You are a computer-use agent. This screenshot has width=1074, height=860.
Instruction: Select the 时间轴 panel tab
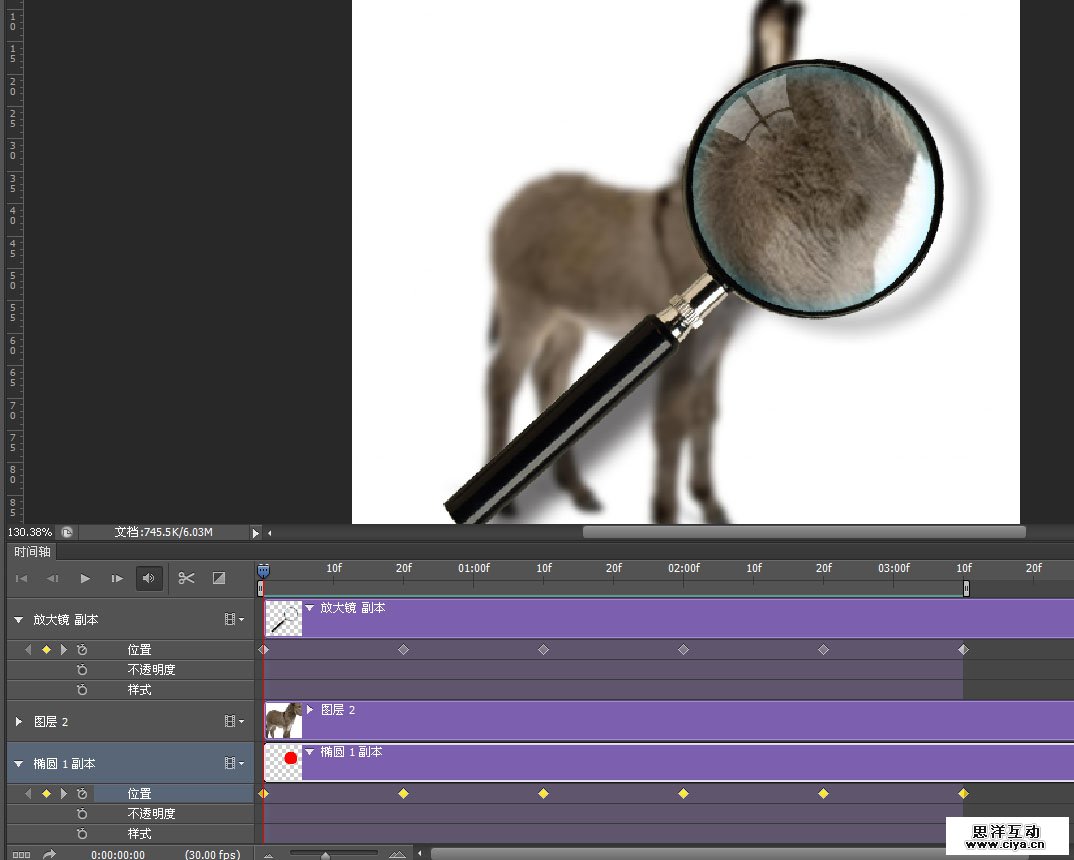[x=32, y=552]
